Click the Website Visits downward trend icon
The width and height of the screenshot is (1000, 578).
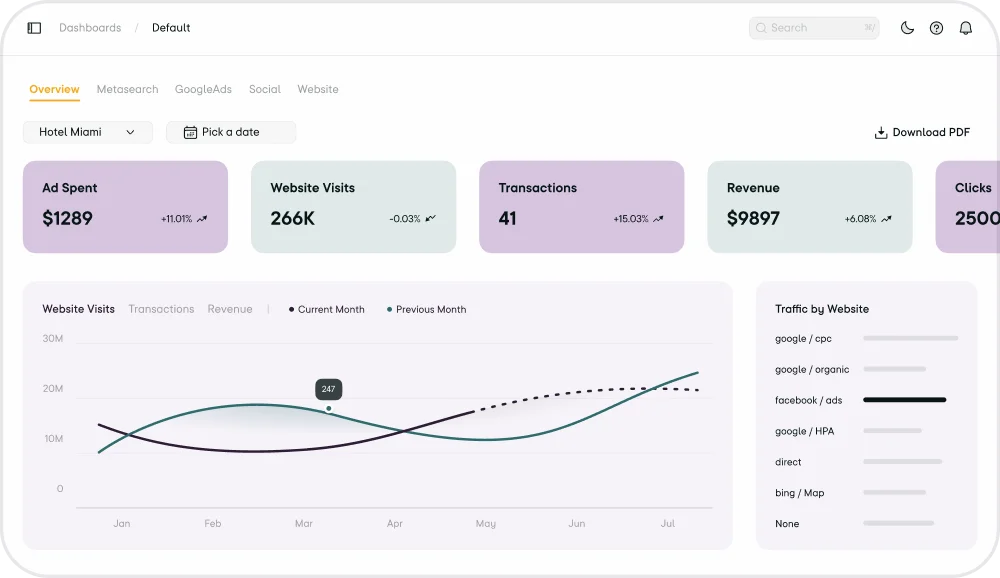(430, 219)
